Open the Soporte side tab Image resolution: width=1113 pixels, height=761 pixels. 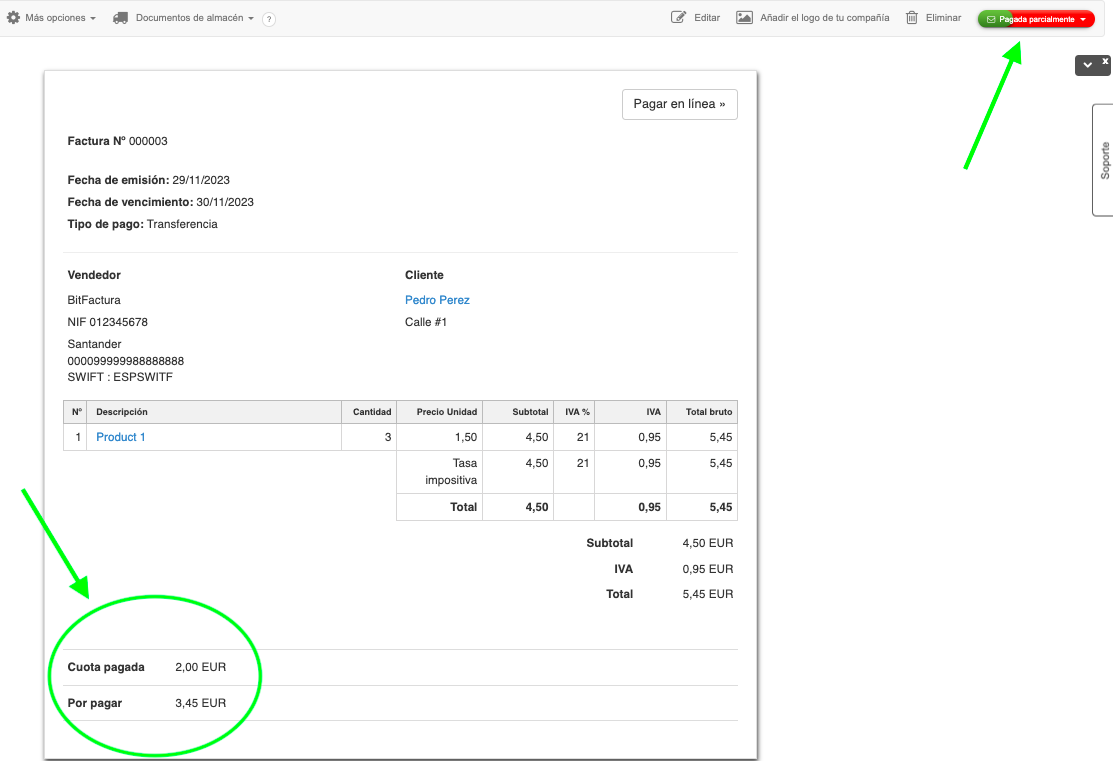coord(1104,160)
